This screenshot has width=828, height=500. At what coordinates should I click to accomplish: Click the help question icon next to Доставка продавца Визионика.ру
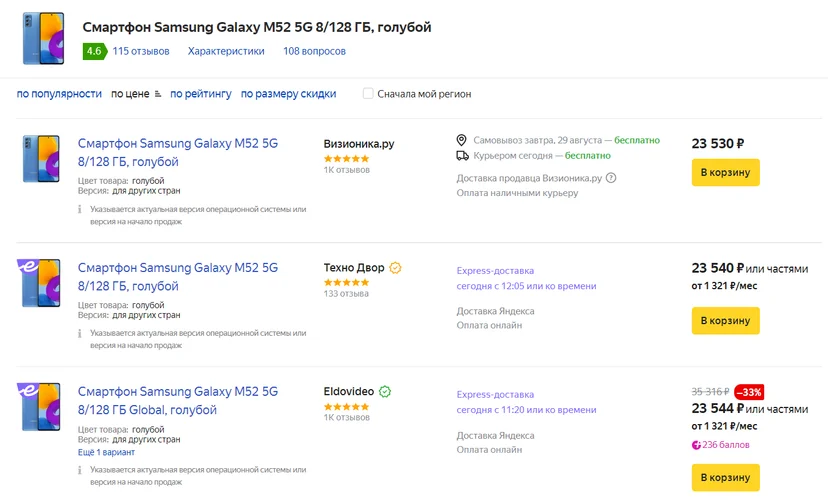click(611, 178)
